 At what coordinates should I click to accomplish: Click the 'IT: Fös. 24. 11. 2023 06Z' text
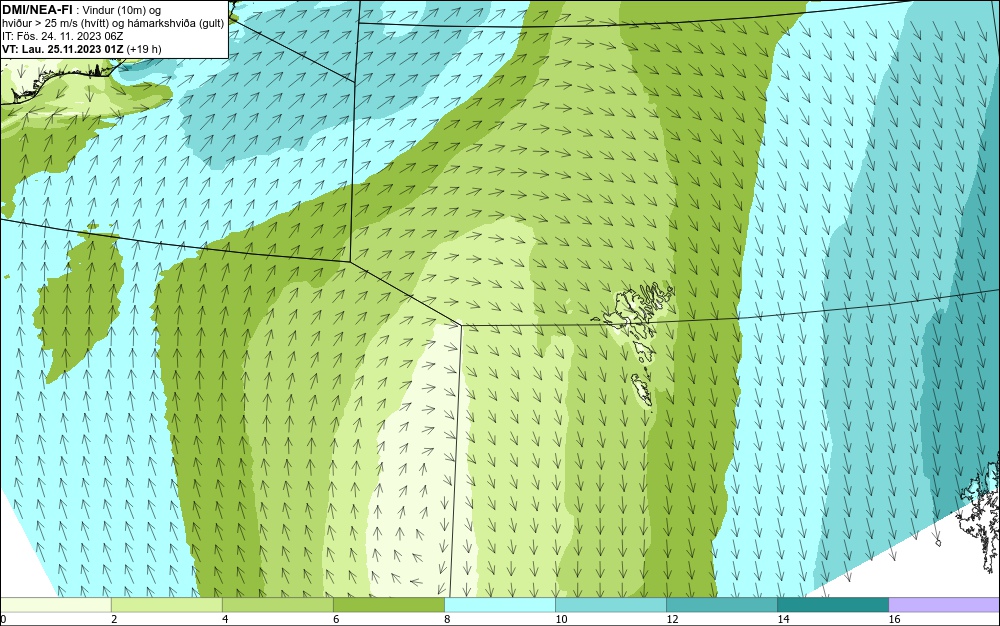pyautogui.click(x=62, y=36)
